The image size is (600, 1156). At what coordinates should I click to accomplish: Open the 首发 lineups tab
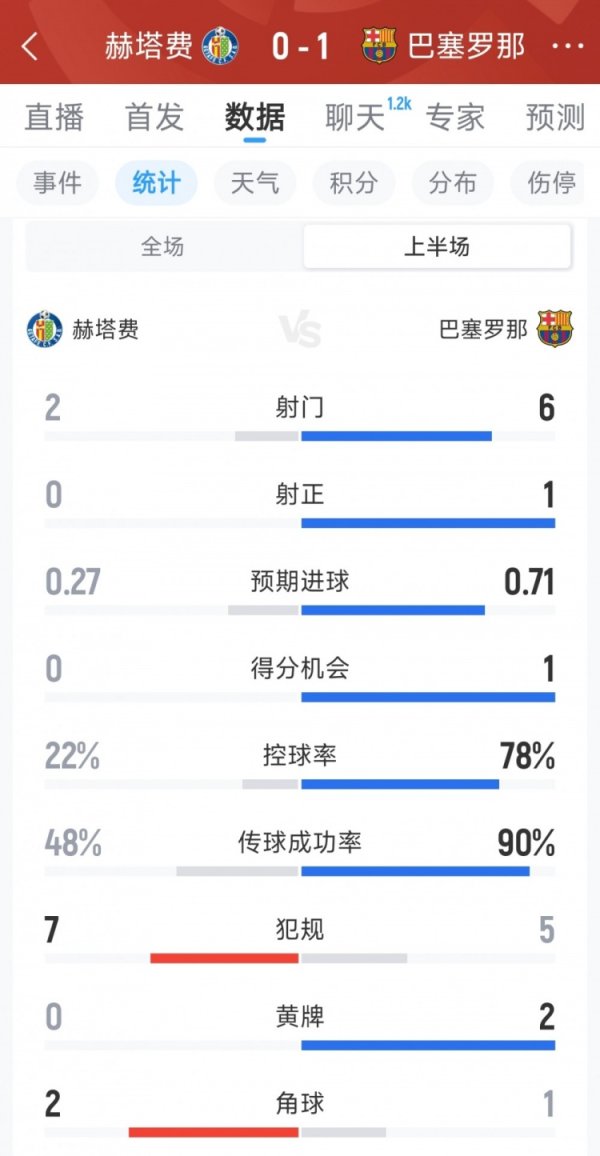tap(156, 117)
